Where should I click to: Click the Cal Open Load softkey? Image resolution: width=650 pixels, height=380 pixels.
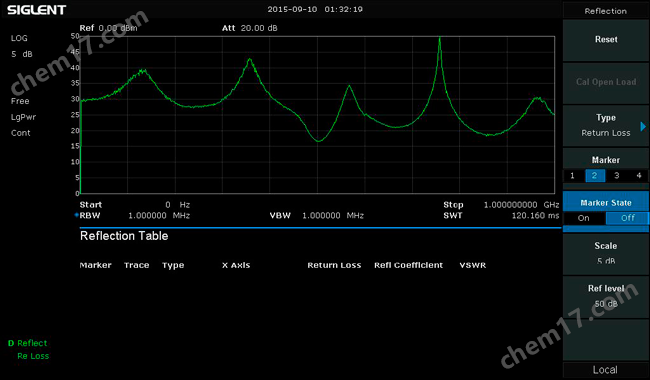coord(606,82)
